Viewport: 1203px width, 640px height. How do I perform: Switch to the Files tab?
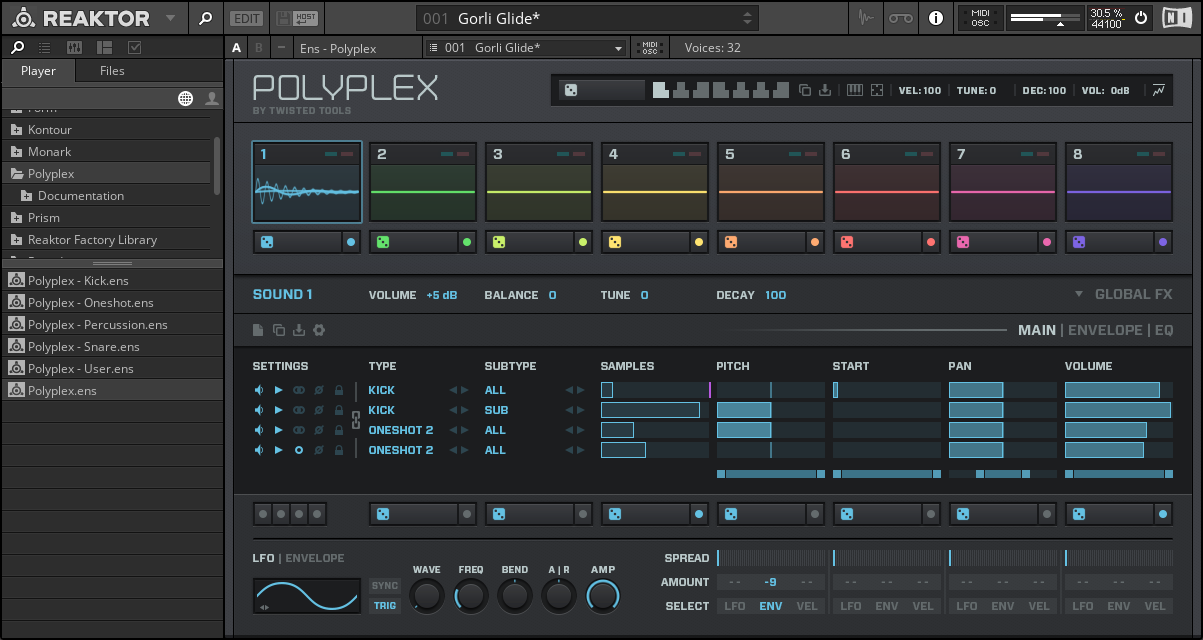112,71
